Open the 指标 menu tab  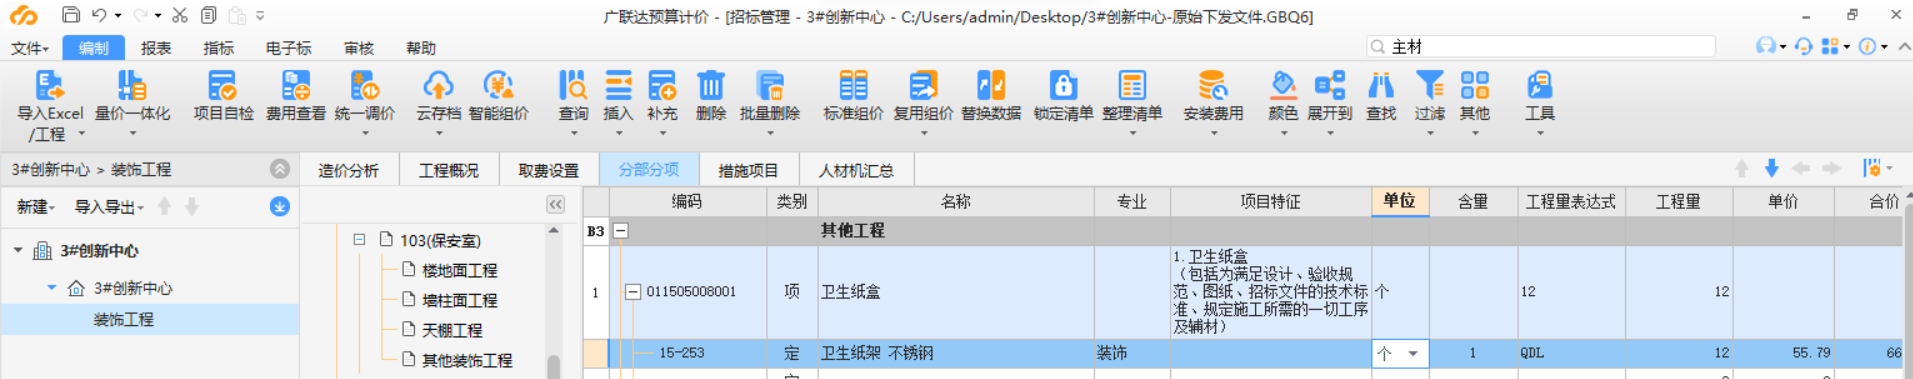pyautogui.click(x=218, y=48)
